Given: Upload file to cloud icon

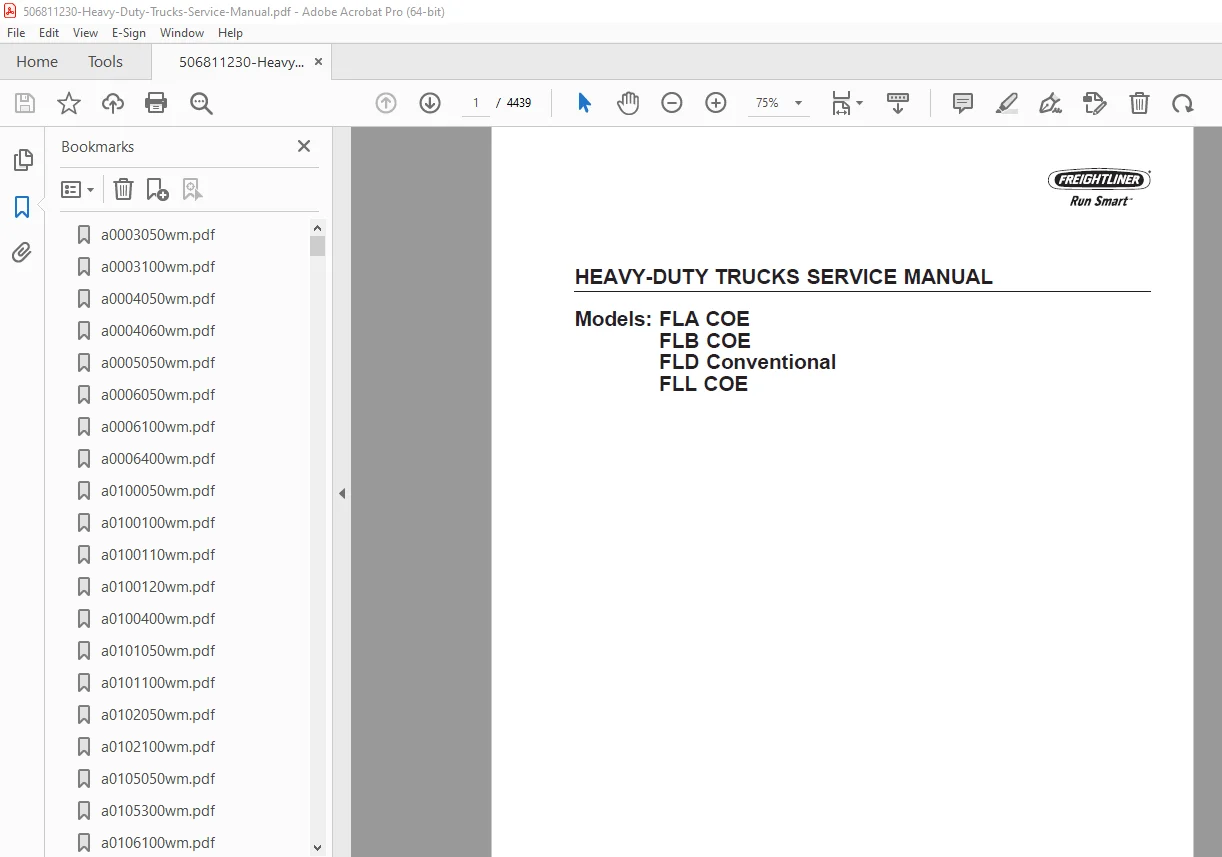Looking at the screenshot, I should (113, 103).
